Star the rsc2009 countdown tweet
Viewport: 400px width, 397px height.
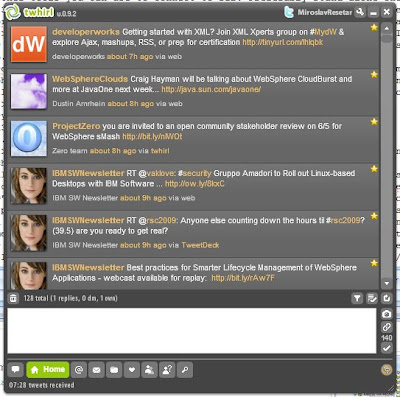374,216
